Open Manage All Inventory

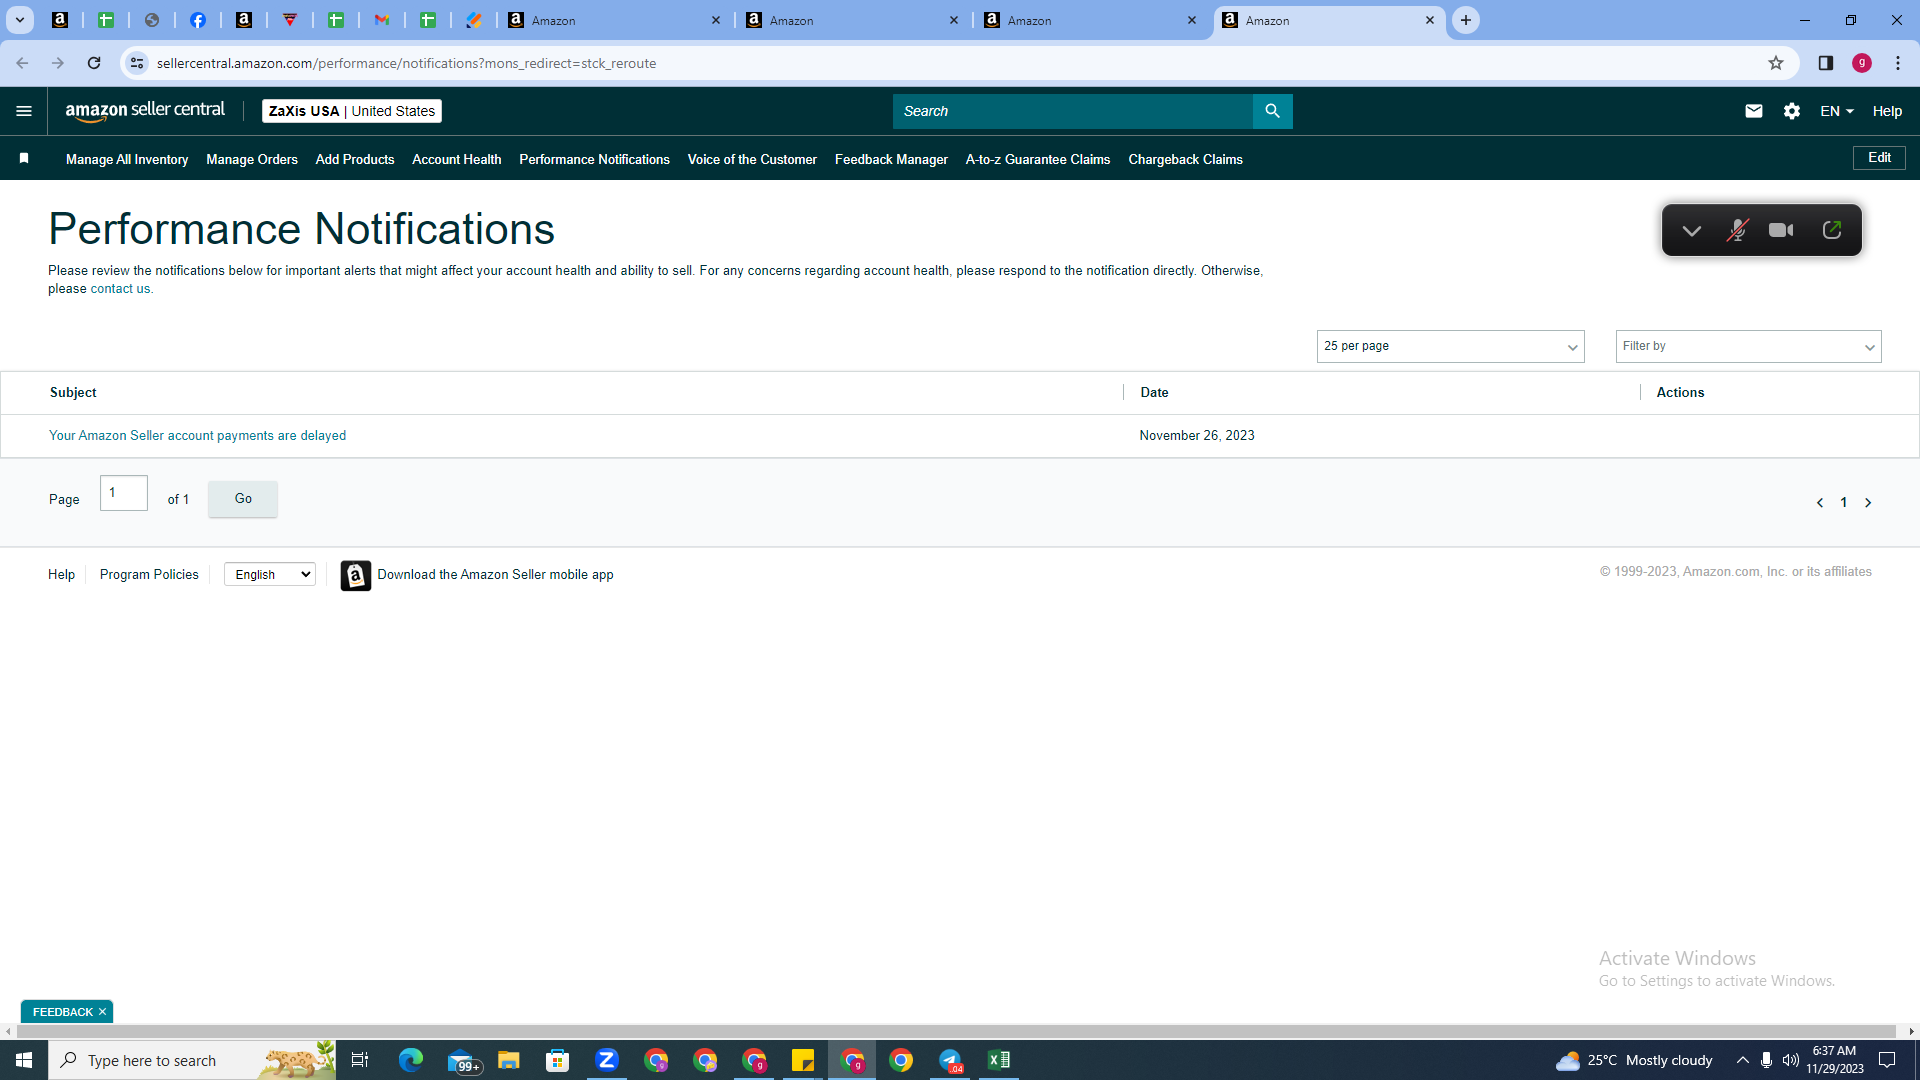click(x=127, y=159)
